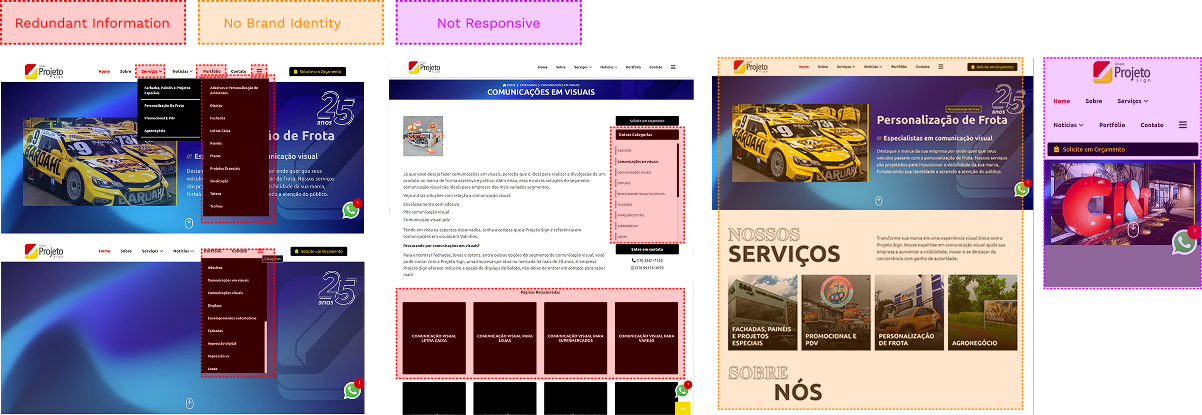The width and height of the screenshot is (1202, 415).
Task: Open hamburger menu outlined in red dashes
Action: [x=260, y=72]
